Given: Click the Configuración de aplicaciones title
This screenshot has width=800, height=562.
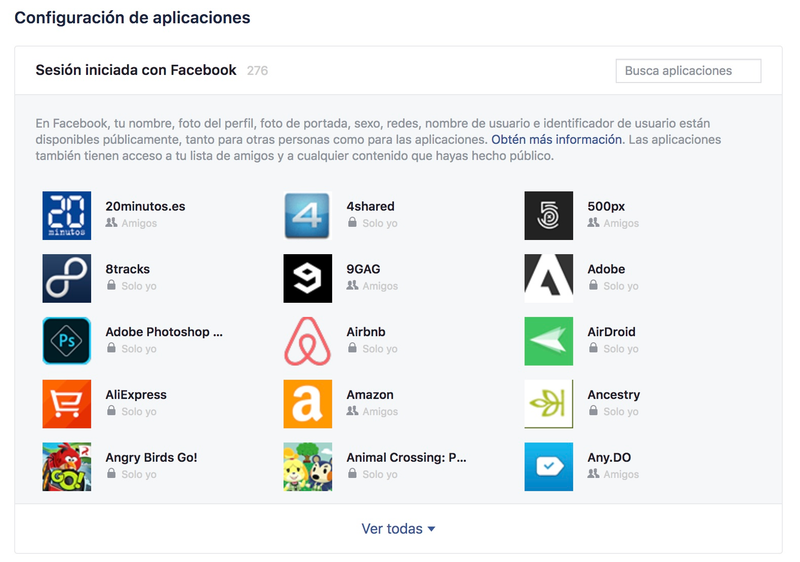Looking at the screenshot, I should click(132, 18).
